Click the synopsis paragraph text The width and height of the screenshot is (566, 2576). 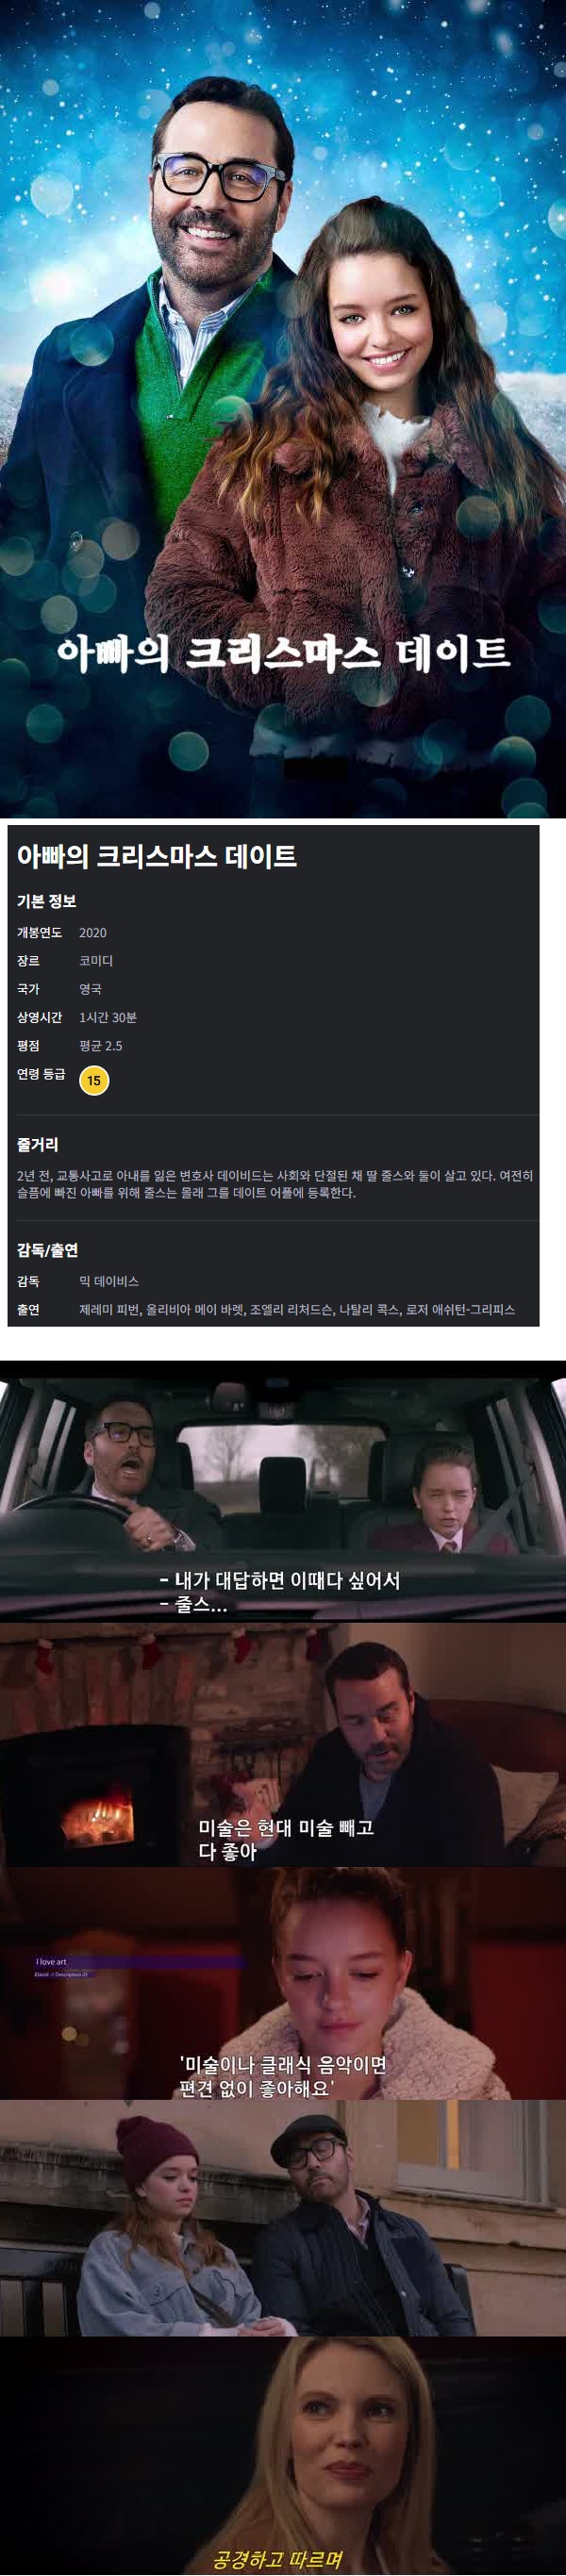[x=275, y=1183]
